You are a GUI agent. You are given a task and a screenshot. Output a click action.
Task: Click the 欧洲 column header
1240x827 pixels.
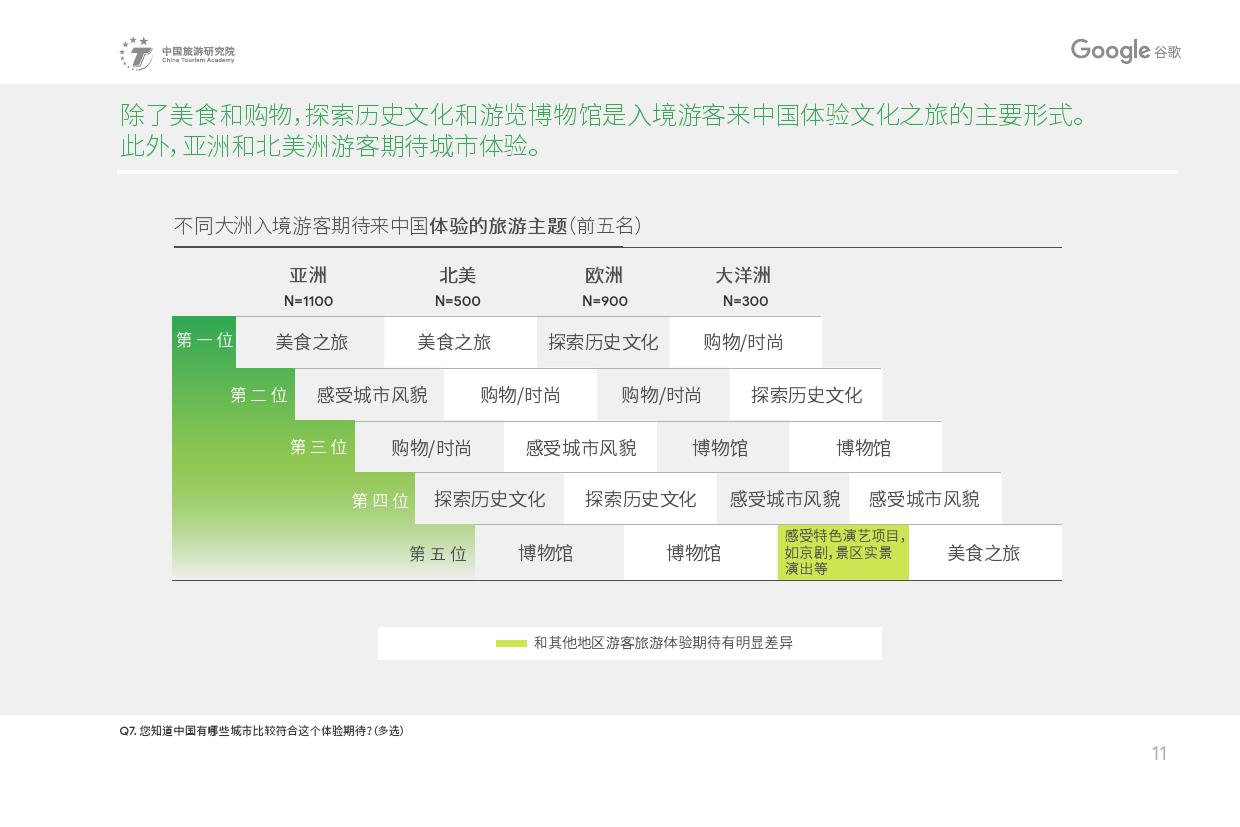point(604,276)
